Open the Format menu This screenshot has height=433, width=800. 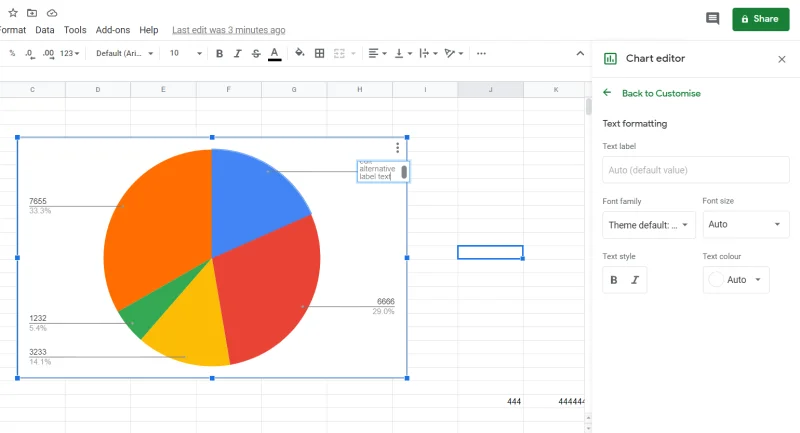13,30
